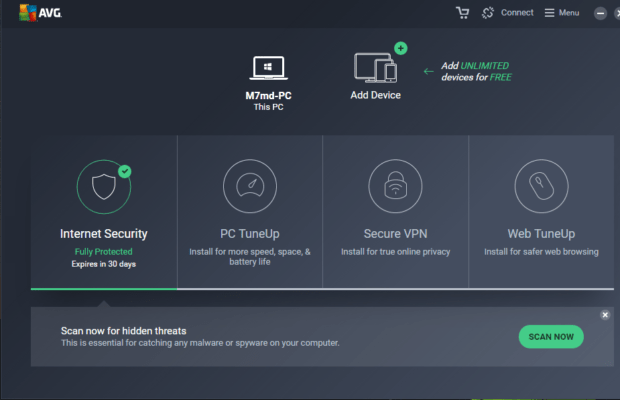This screenshot has height=400, width=620.
Task: Select the M7md-PC laptop icon
Action: 268,68
